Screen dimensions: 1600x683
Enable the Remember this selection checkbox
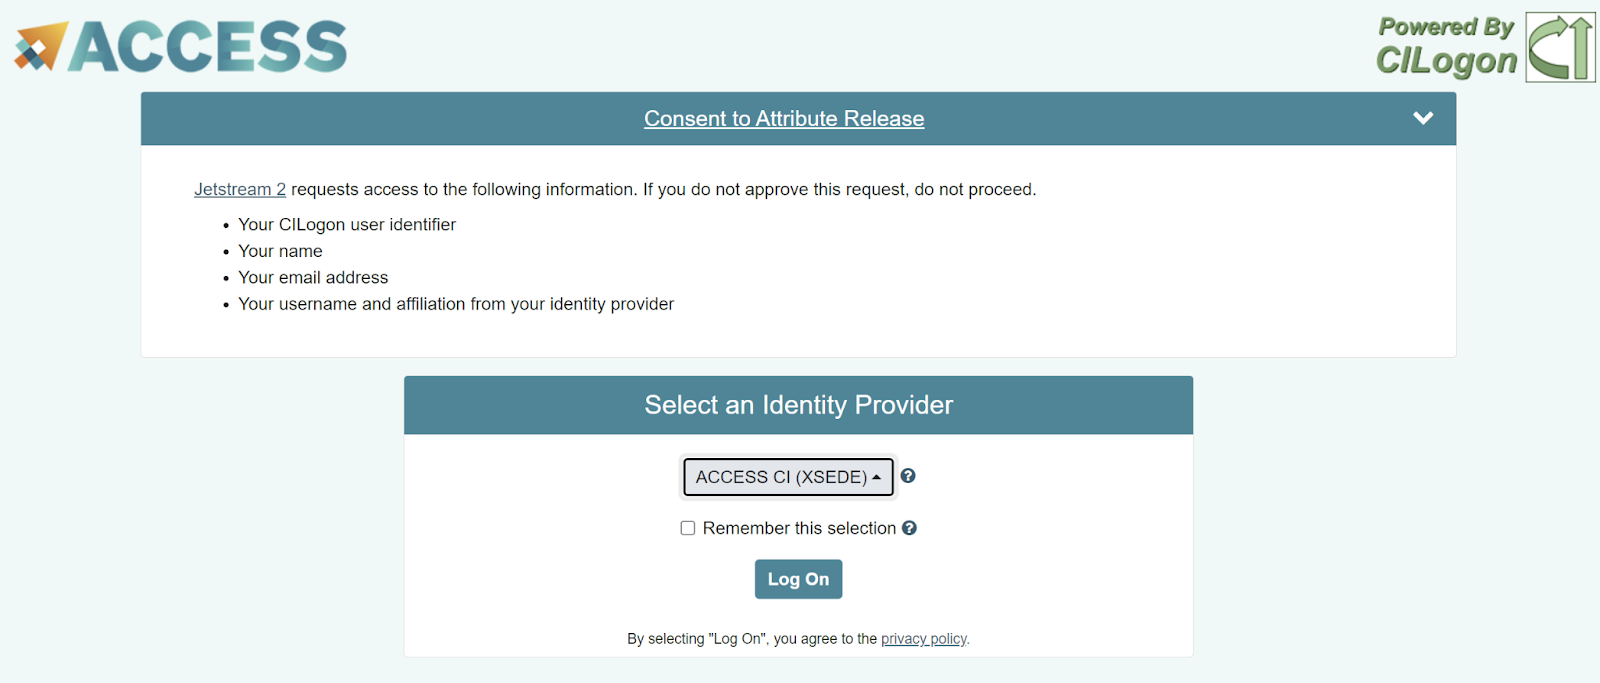pyautogui.click(x=688, y=528)
